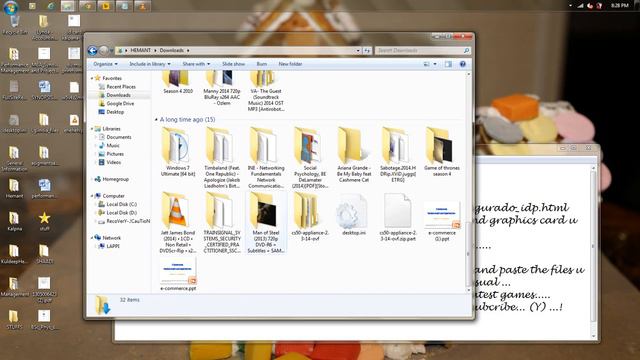Click the Explorer Forward arrow button
Image resolution: width=640 pixels, height=360 pixels.
click(x=103, y=50)
